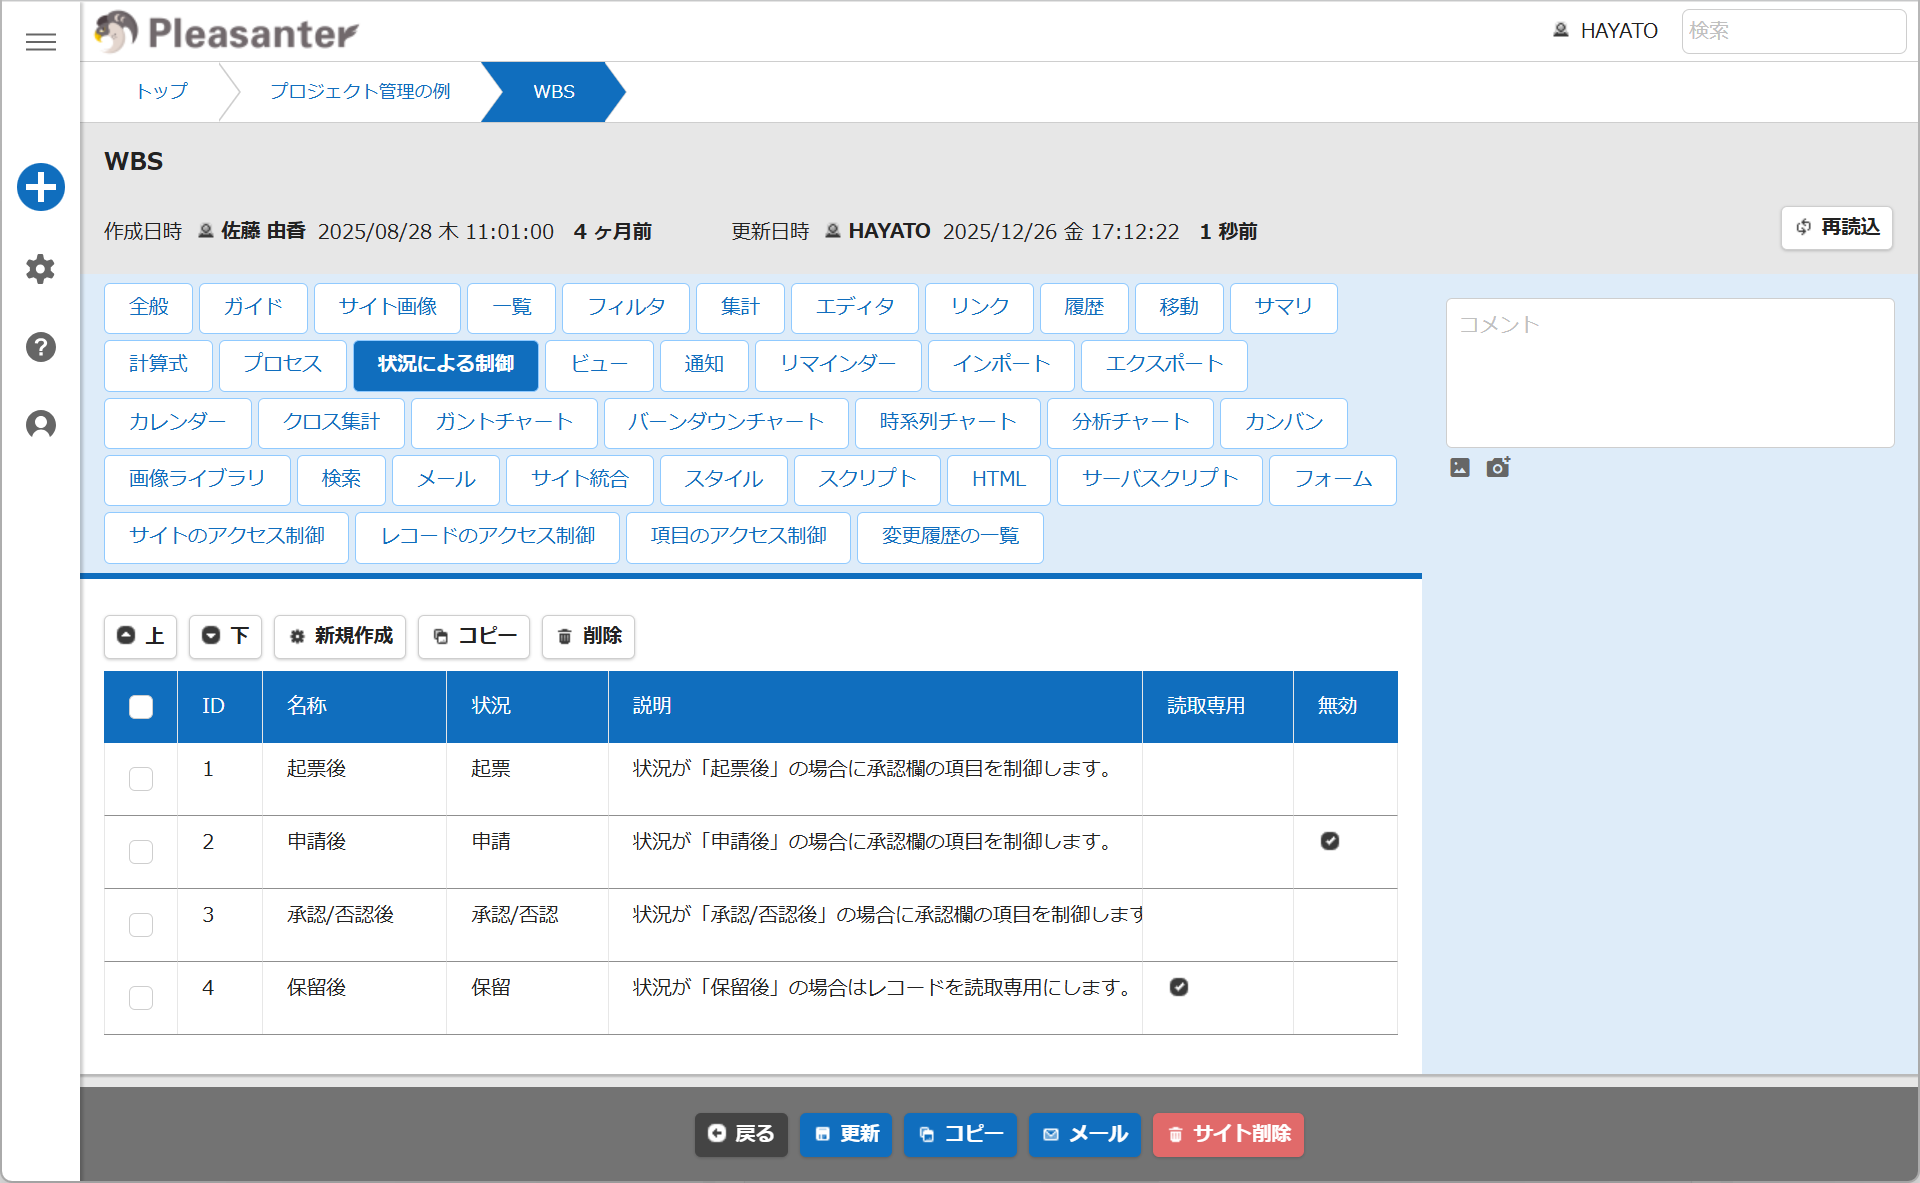1920x1183 pixels.
Task: Select the ガントチャート tab
Action: 504,422
